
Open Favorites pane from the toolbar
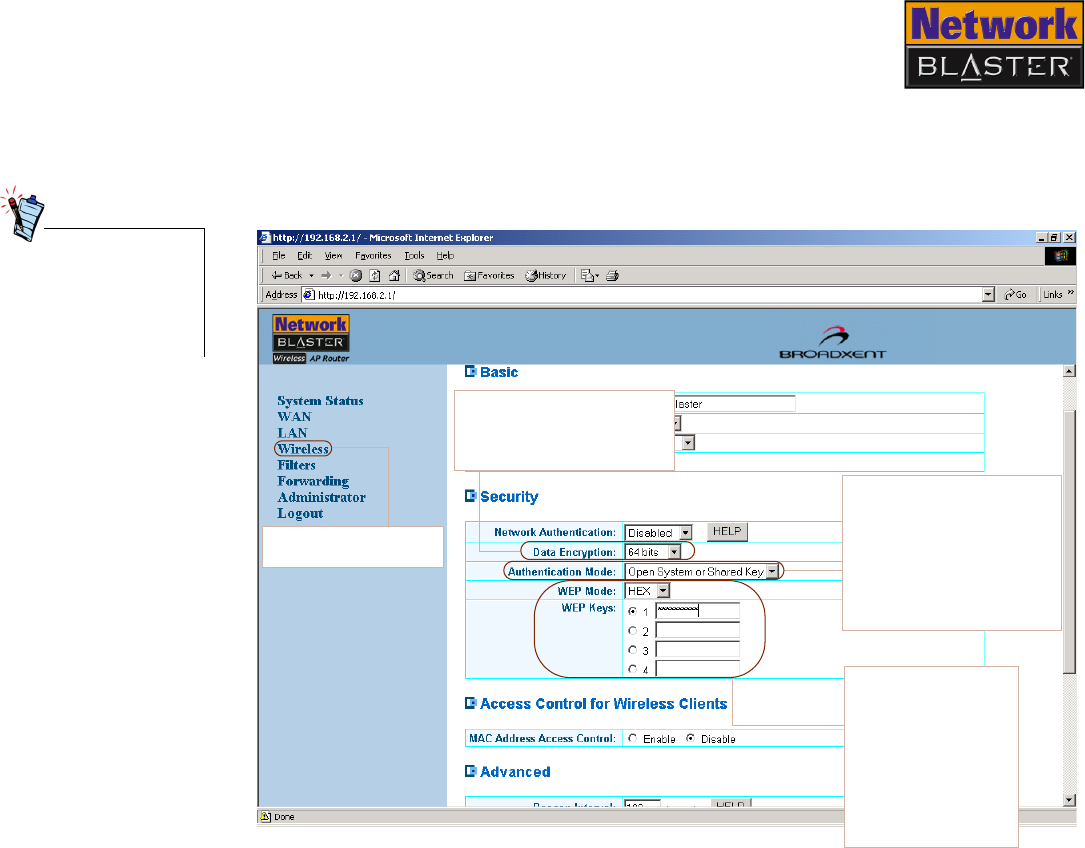pos(489,276)
